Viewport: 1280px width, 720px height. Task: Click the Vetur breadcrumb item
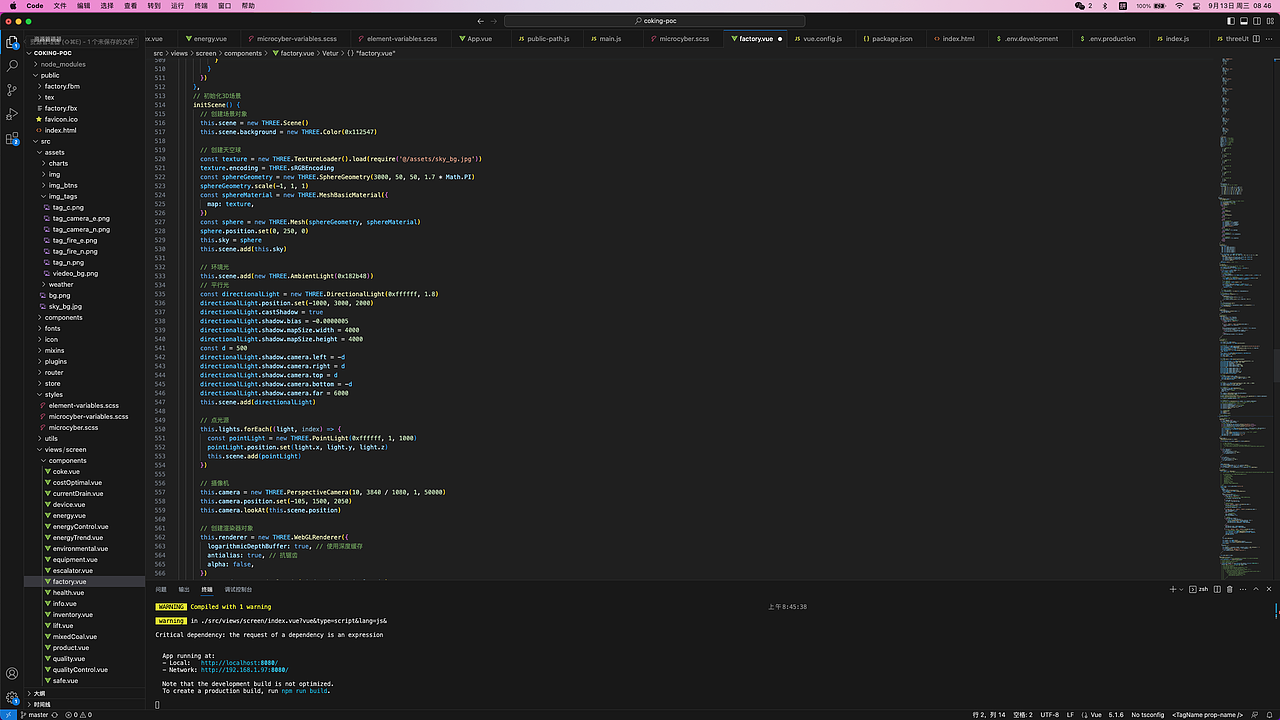point(330,53)
